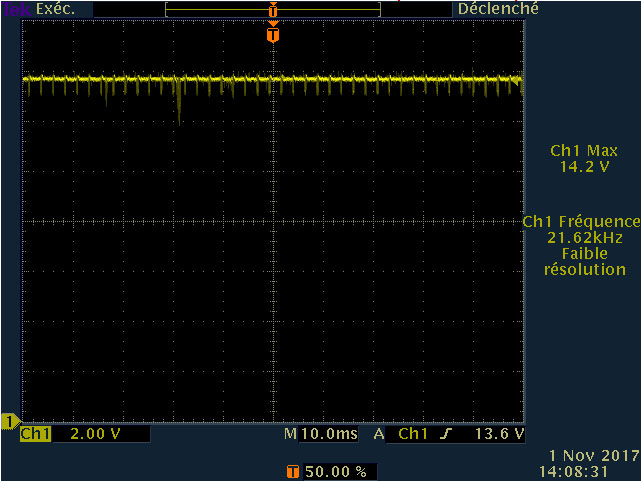642x483 pixels.
Task: Click the rising edge trigger slope icon
Action: pyautogui.click(x=447, y=434)
